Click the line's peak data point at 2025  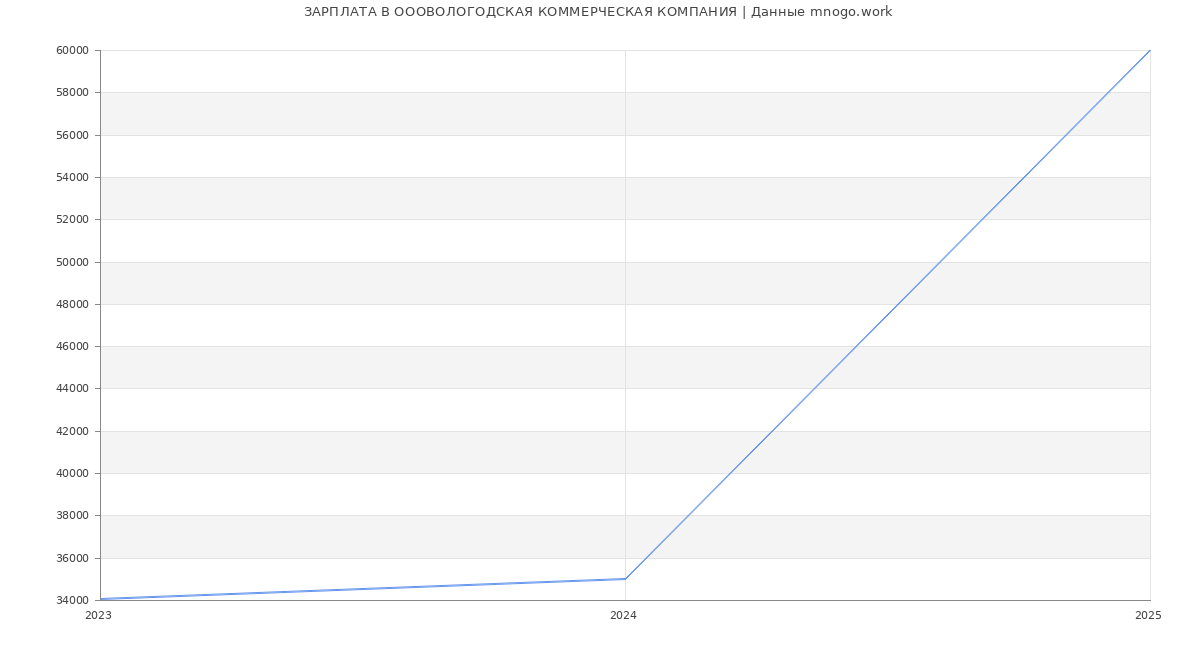click(1150, 50)
